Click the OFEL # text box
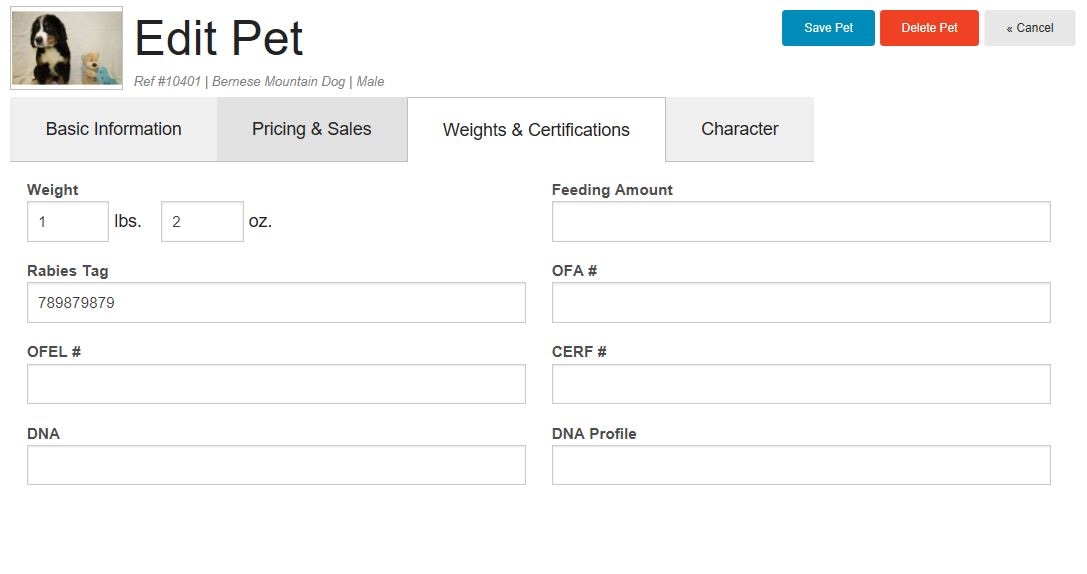Screen dimensions: 1087x574 coord(277,384)
